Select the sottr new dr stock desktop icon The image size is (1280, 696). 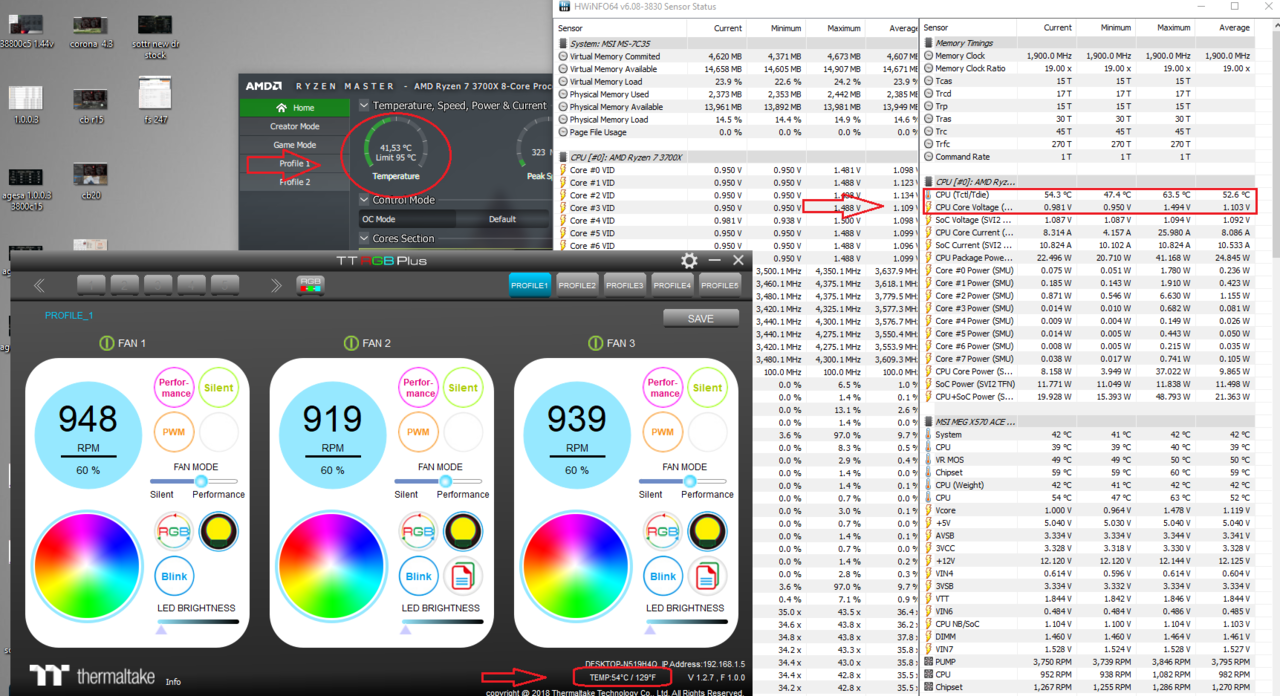pos(155,37)
